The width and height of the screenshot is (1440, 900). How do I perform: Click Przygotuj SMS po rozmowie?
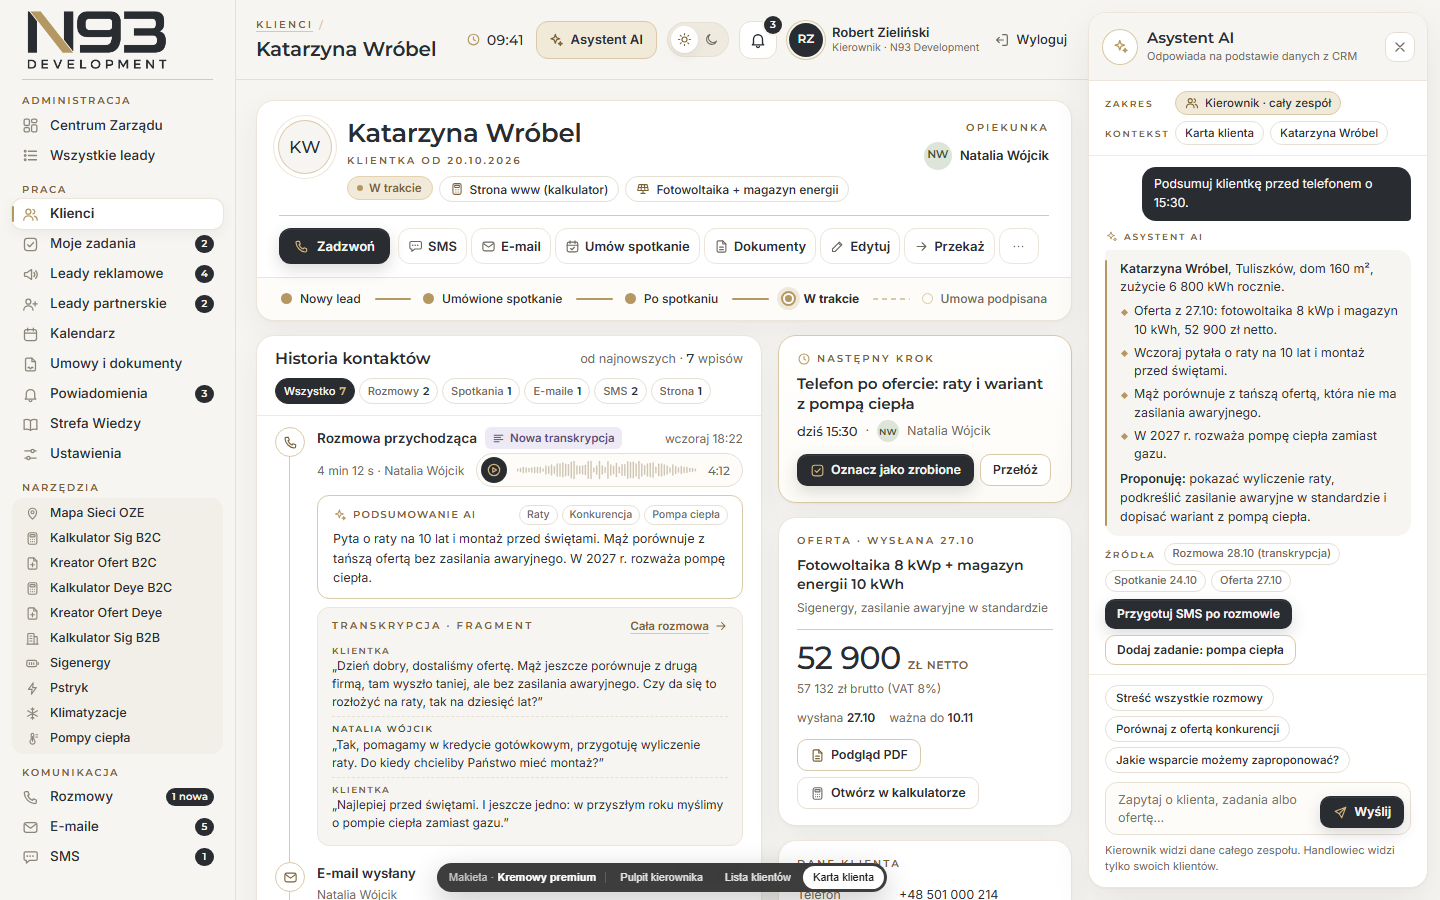(1198, 614)
